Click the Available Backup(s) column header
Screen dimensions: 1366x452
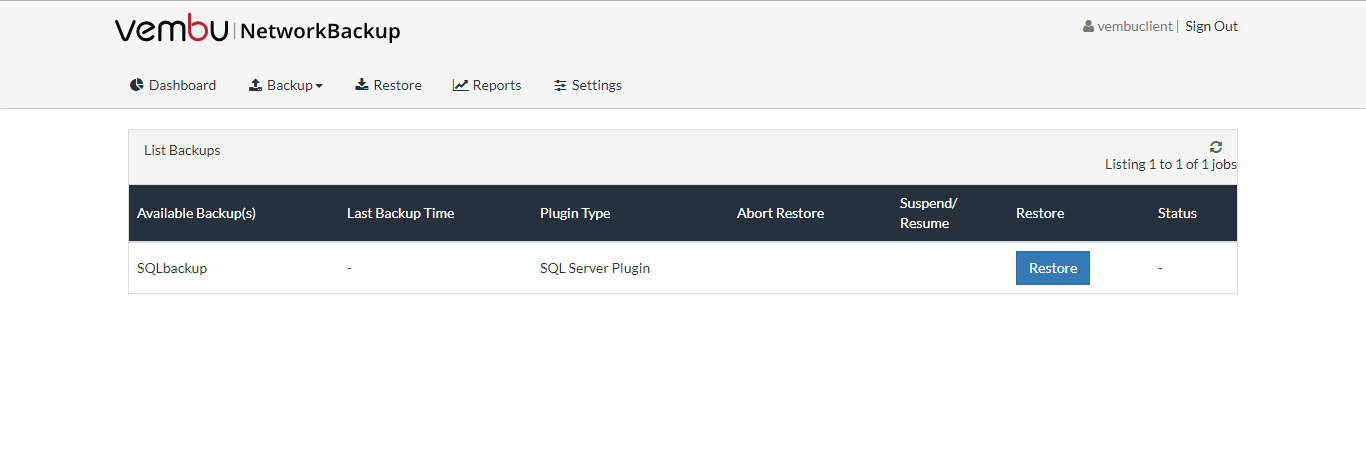[x=196, y=213]
